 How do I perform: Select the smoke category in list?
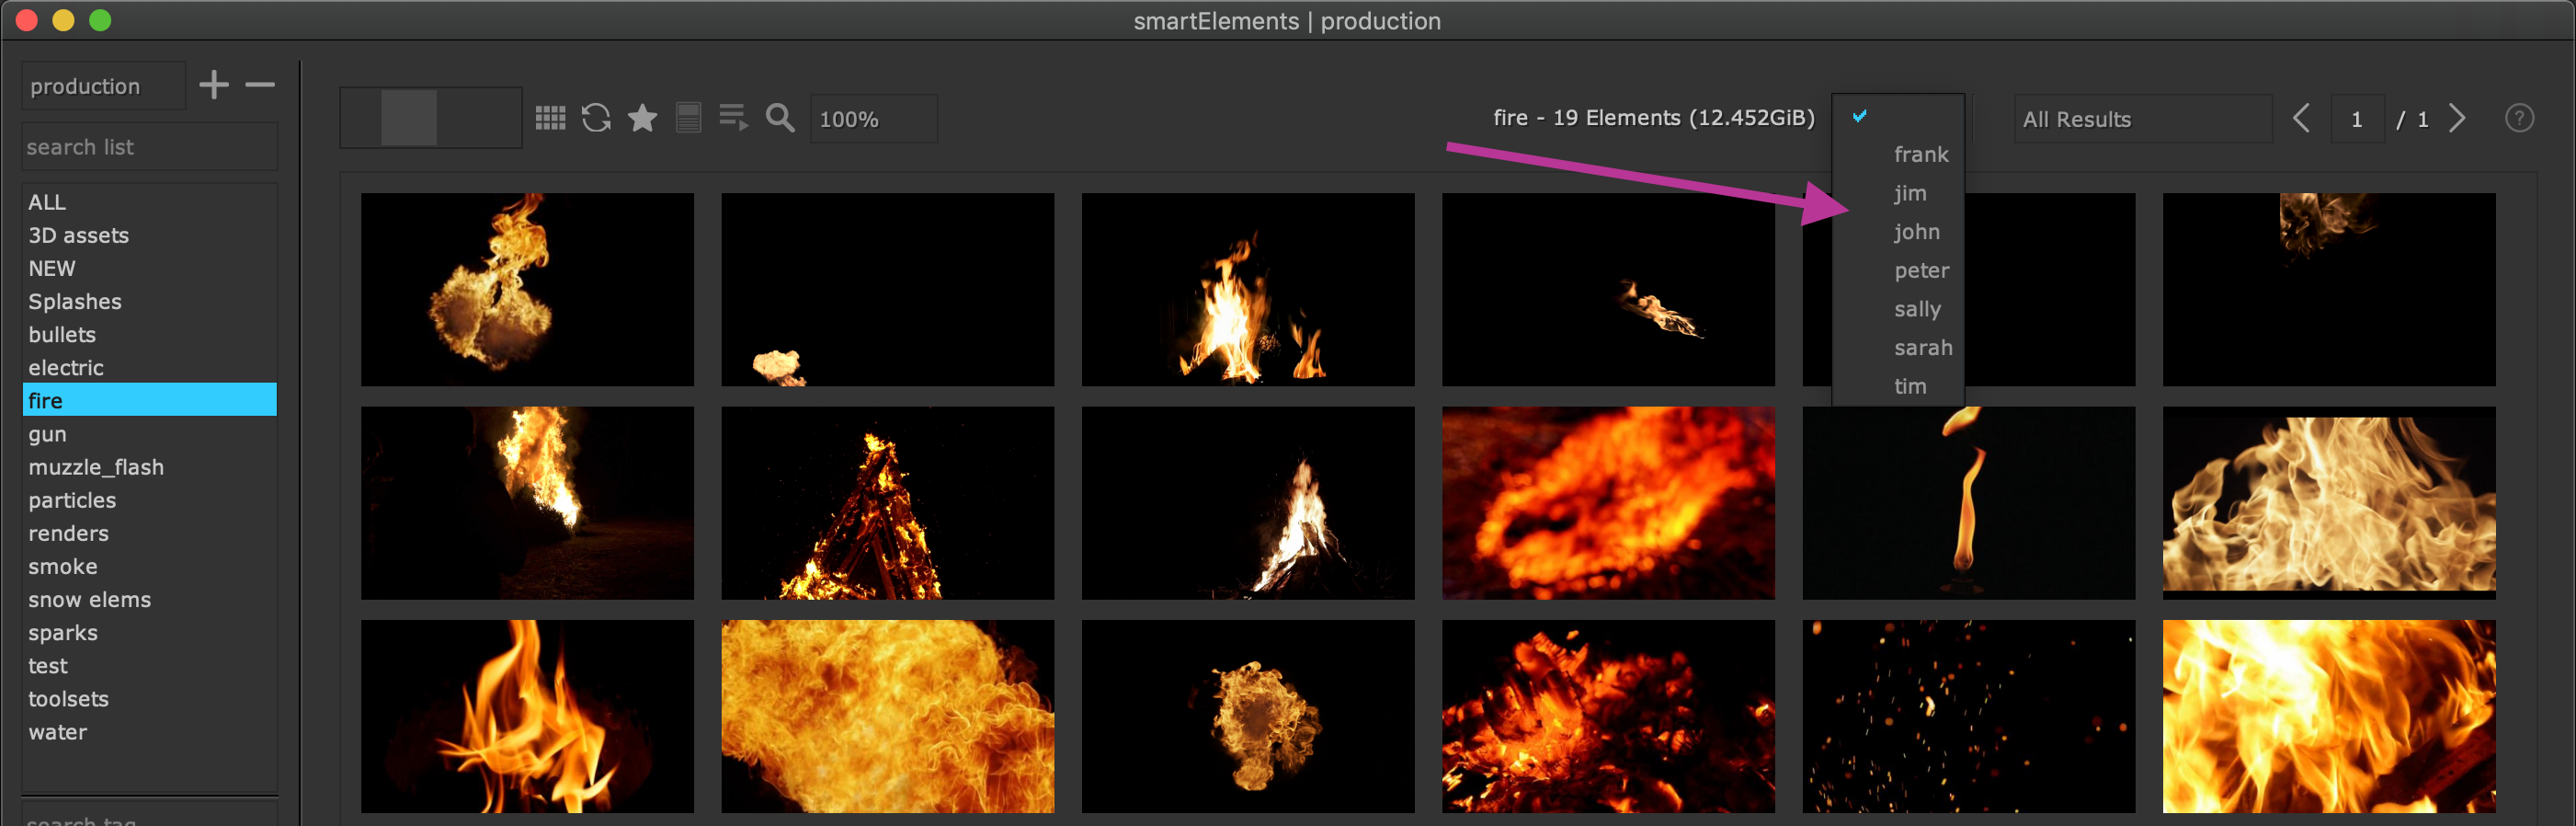tap(63, 566)
